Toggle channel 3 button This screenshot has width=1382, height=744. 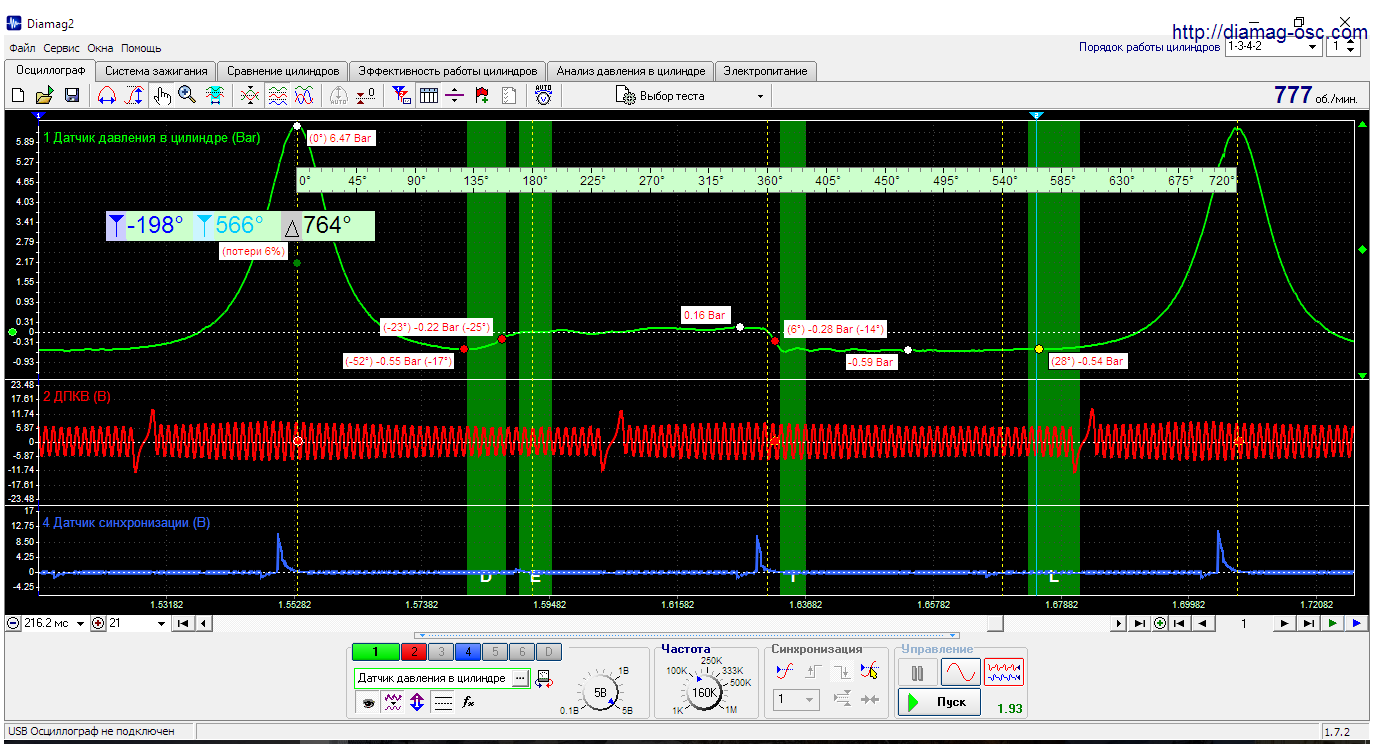[x=441, y=652]
